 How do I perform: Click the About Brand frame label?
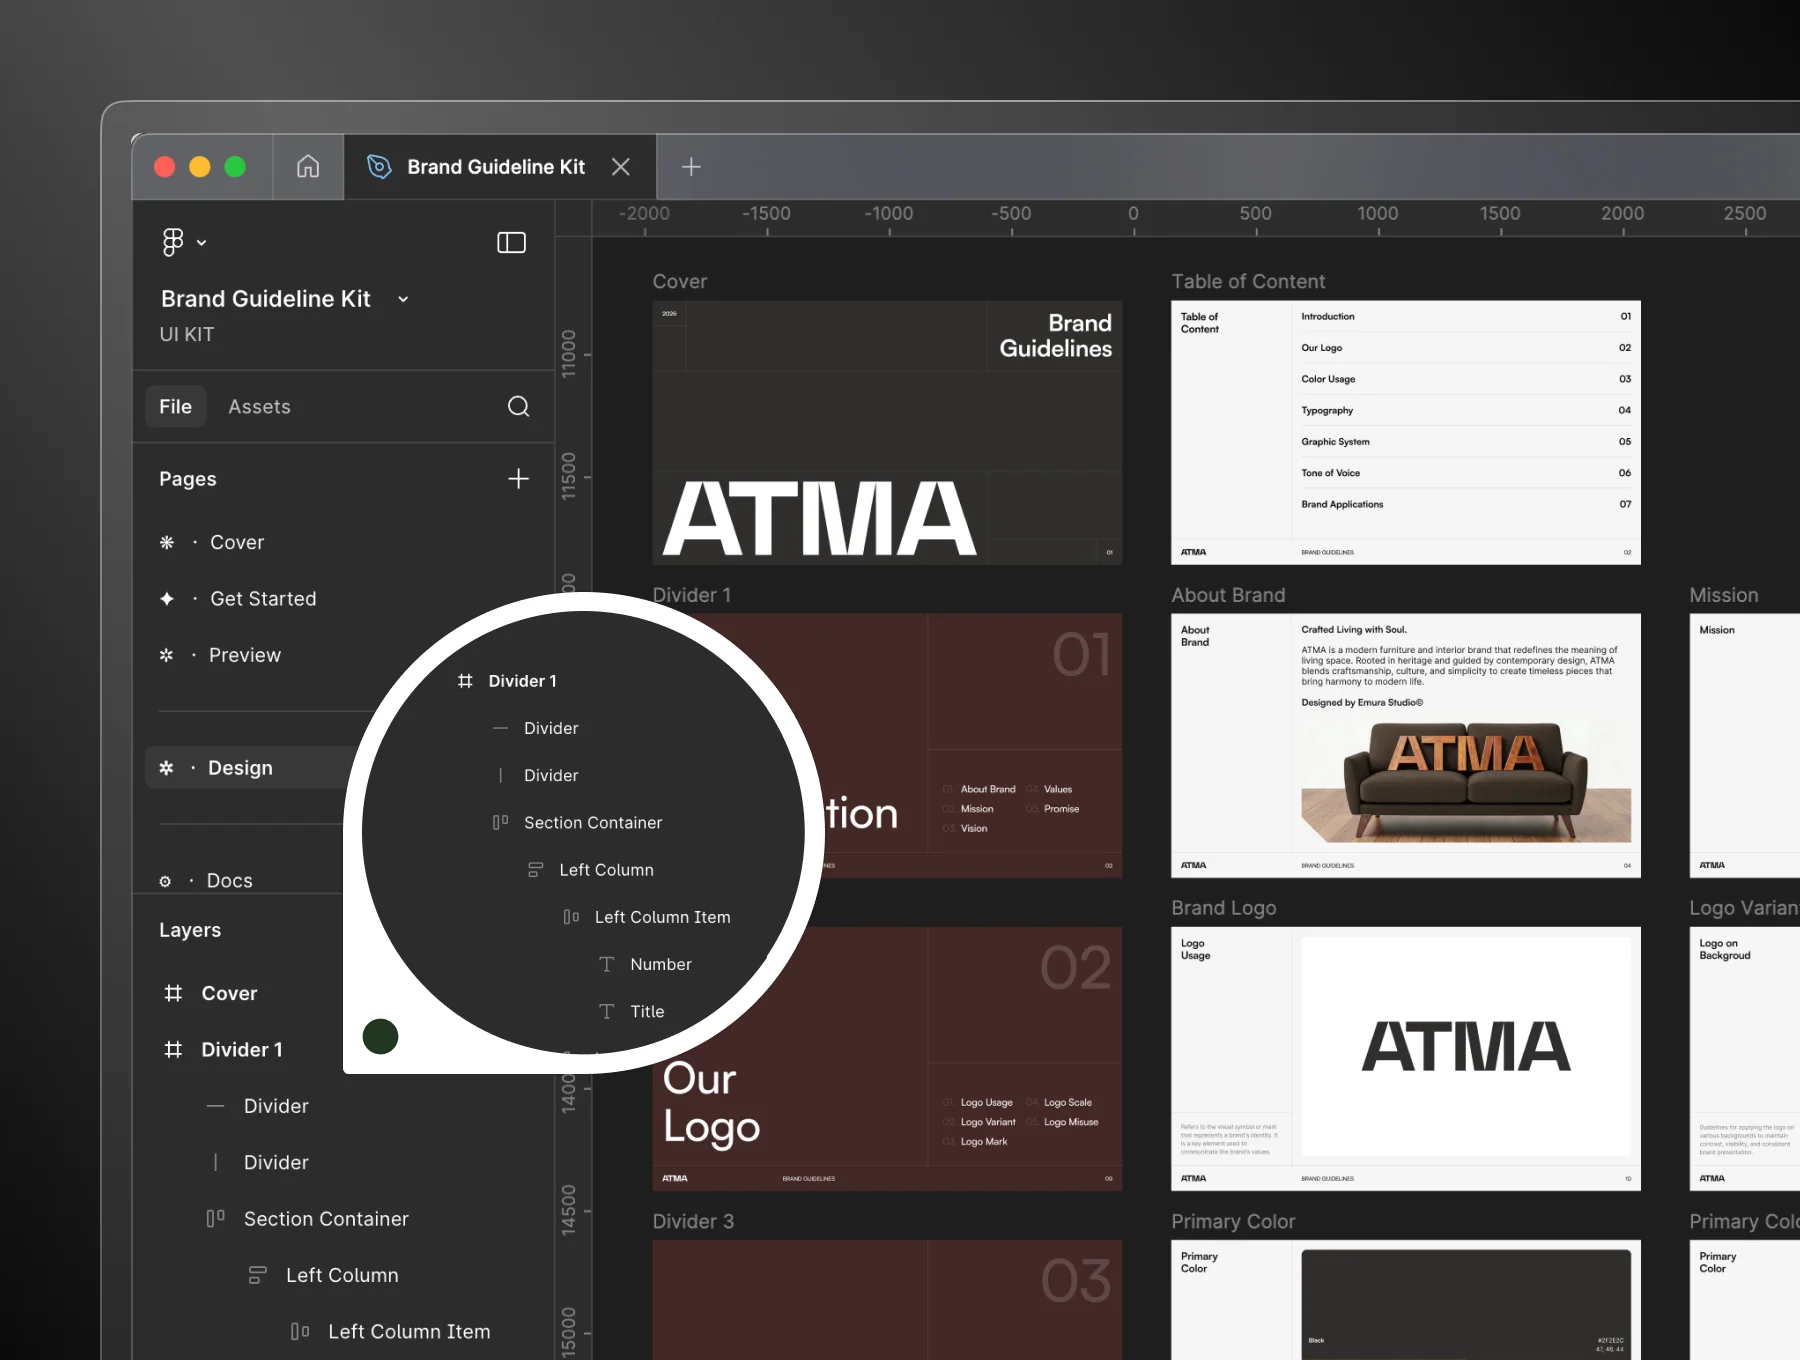point(1228,595)
